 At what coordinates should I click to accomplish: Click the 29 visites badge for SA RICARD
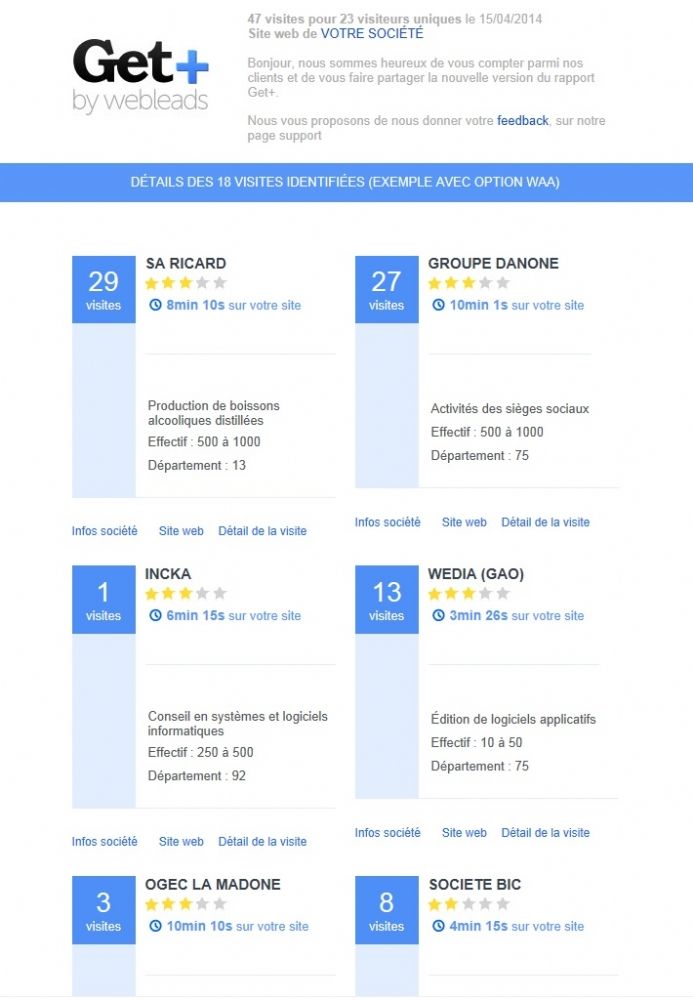click(x=103, y=290)
